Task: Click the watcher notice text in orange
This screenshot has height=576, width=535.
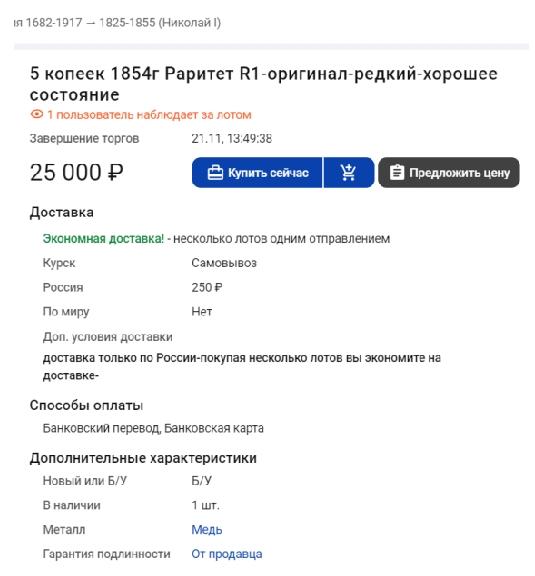Action: pyautogui.click(x=149, y=115)
